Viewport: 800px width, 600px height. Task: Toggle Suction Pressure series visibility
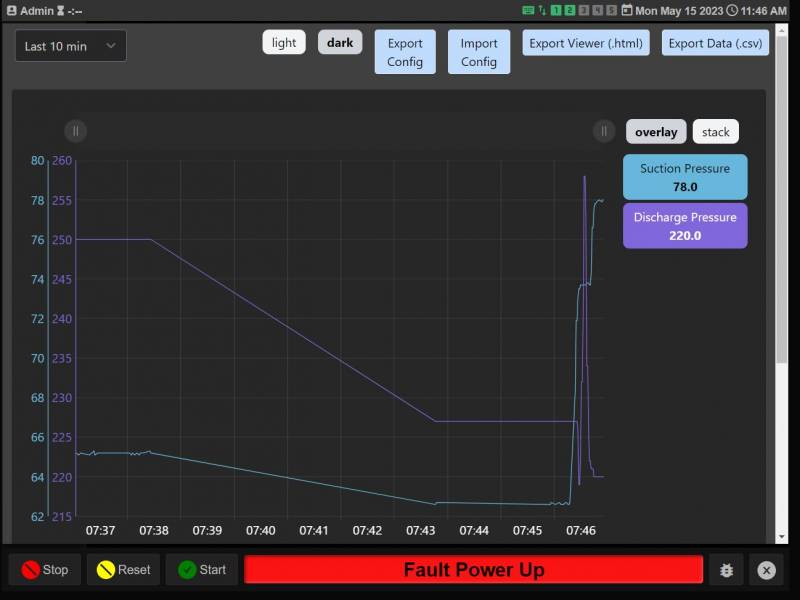685,177
